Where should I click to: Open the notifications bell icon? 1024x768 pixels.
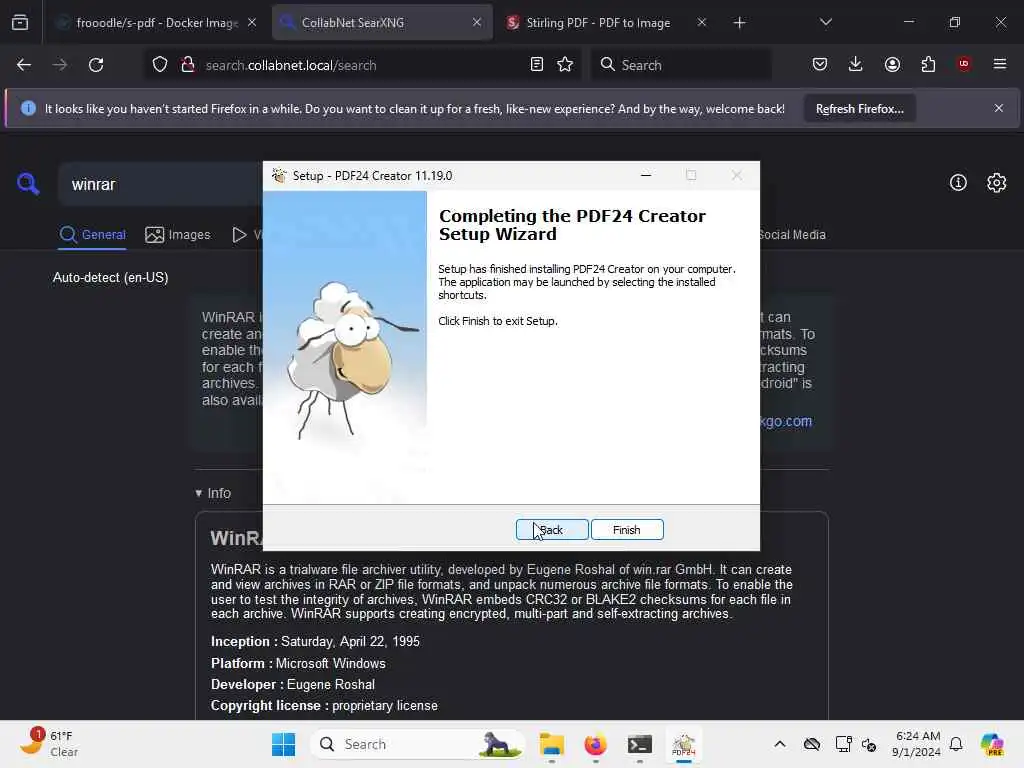[x=956, y=744]
